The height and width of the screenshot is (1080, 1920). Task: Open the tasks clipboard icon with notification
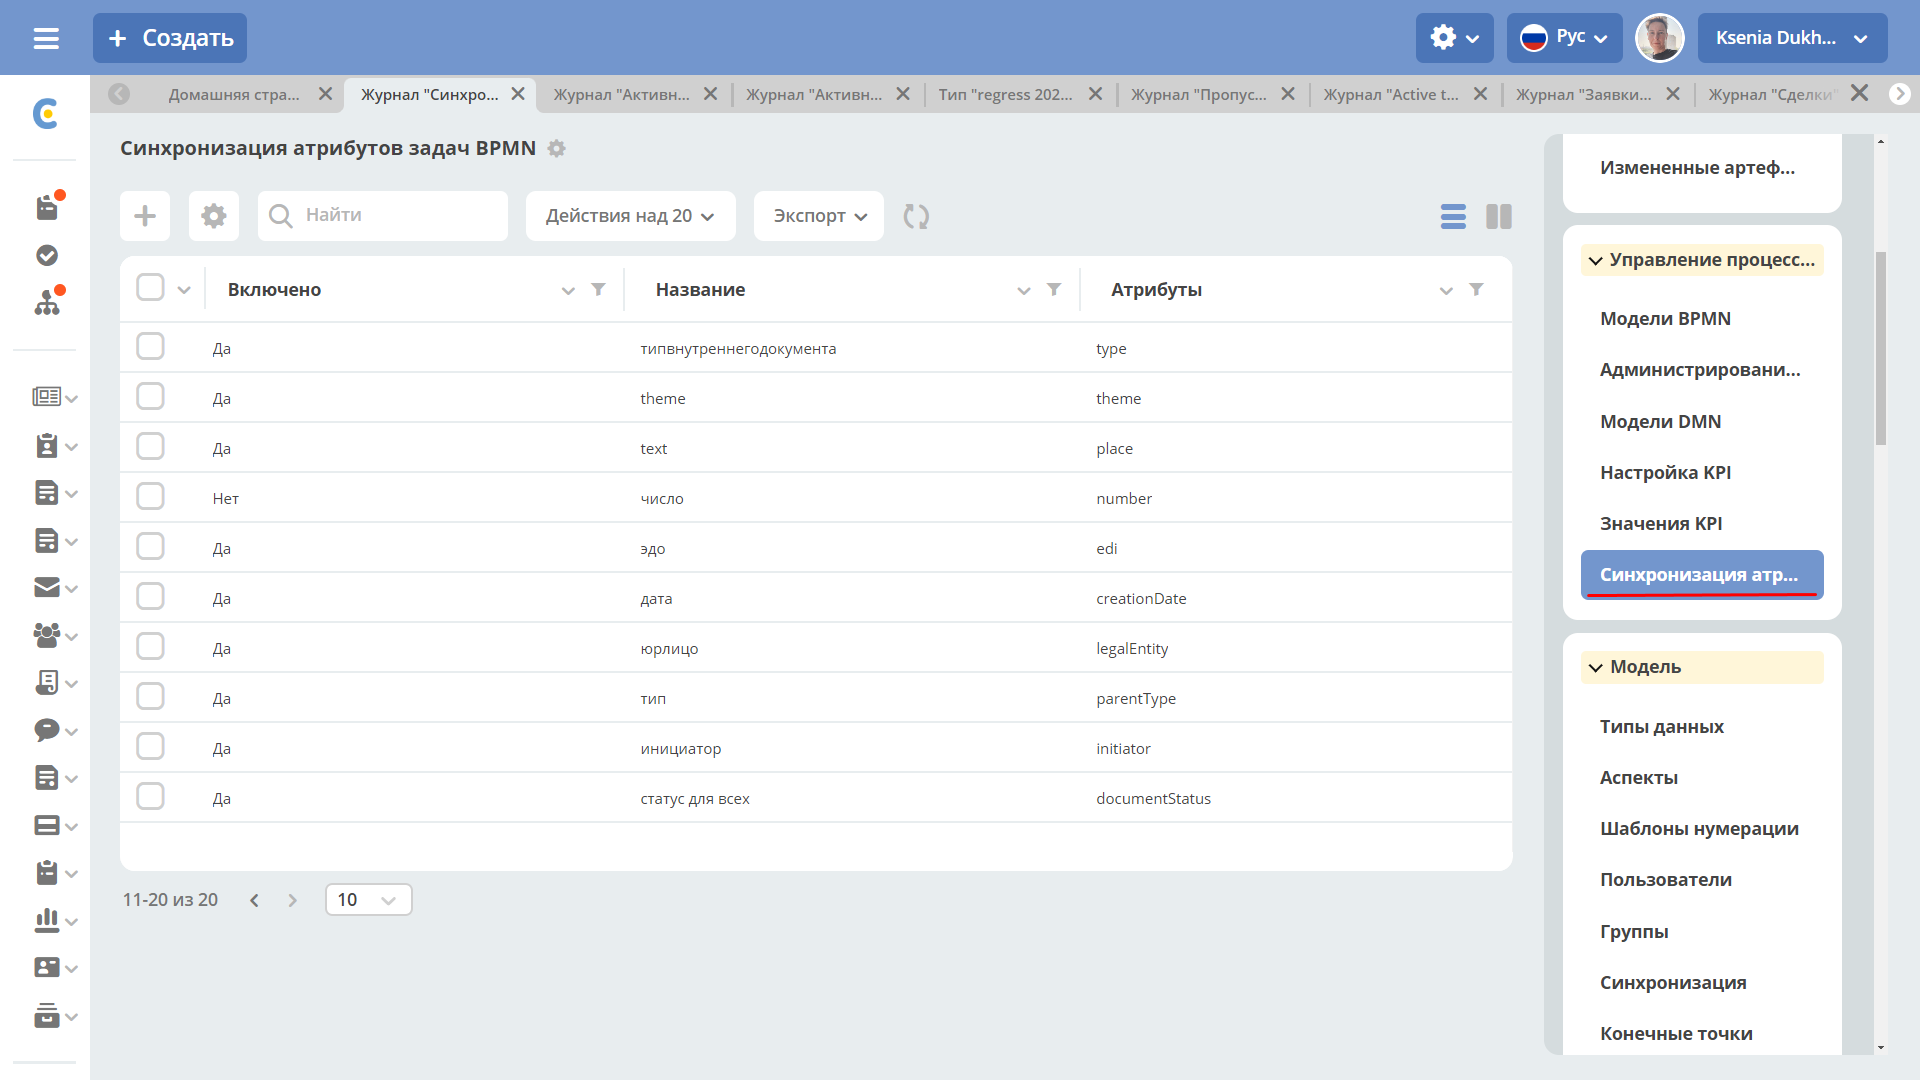tap(47, 207)
